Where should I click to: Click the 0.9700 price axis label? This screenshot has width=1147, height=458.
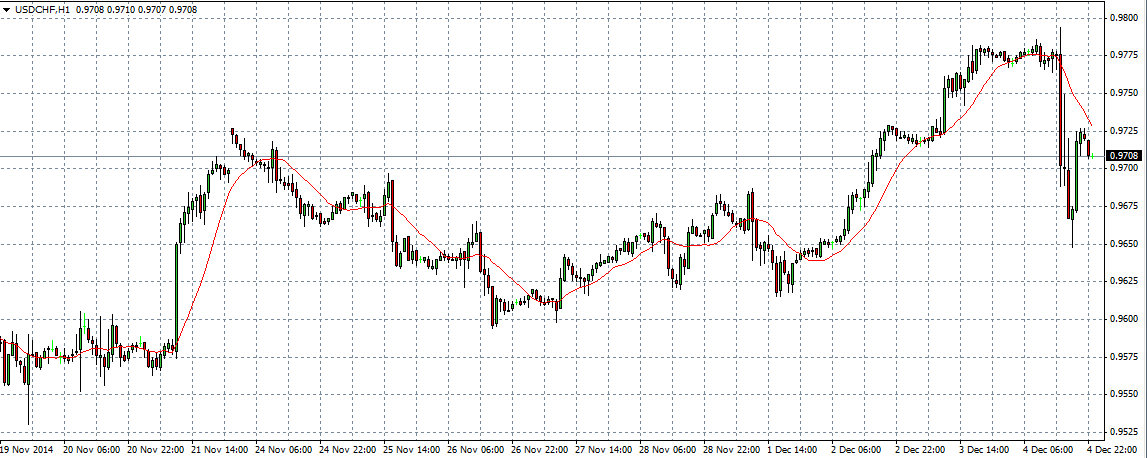coord(1123,168)
